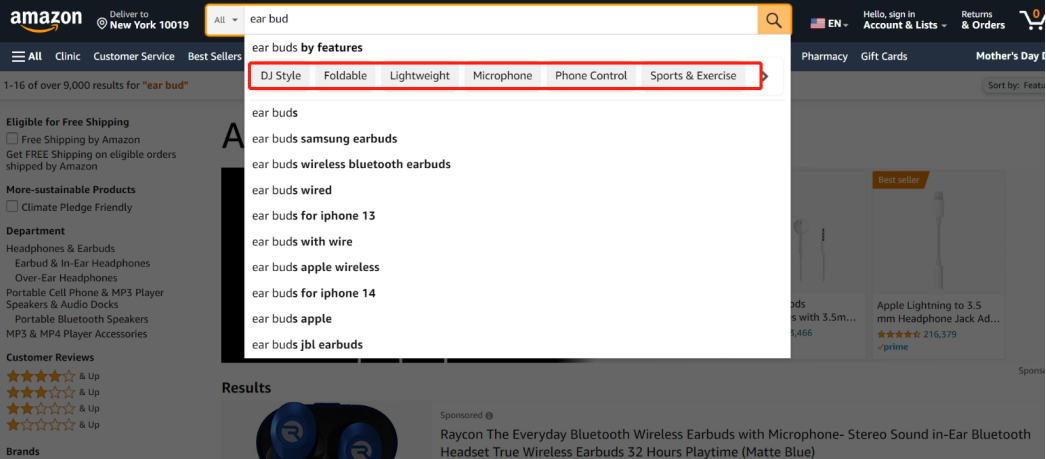The height and width of the screenshot is (459, 1046).
Task: Select the Microphone feature chip
Action: (x=502, y=76)
